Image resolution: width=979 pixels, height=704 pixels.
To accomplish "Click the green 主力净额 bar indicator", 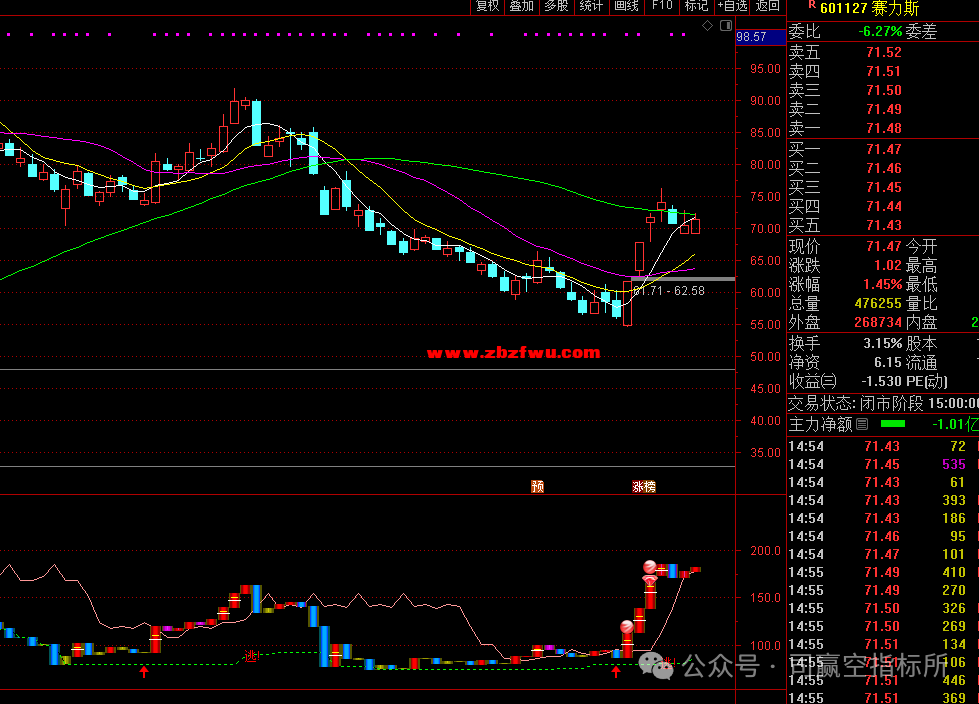I will pos(892,424).
